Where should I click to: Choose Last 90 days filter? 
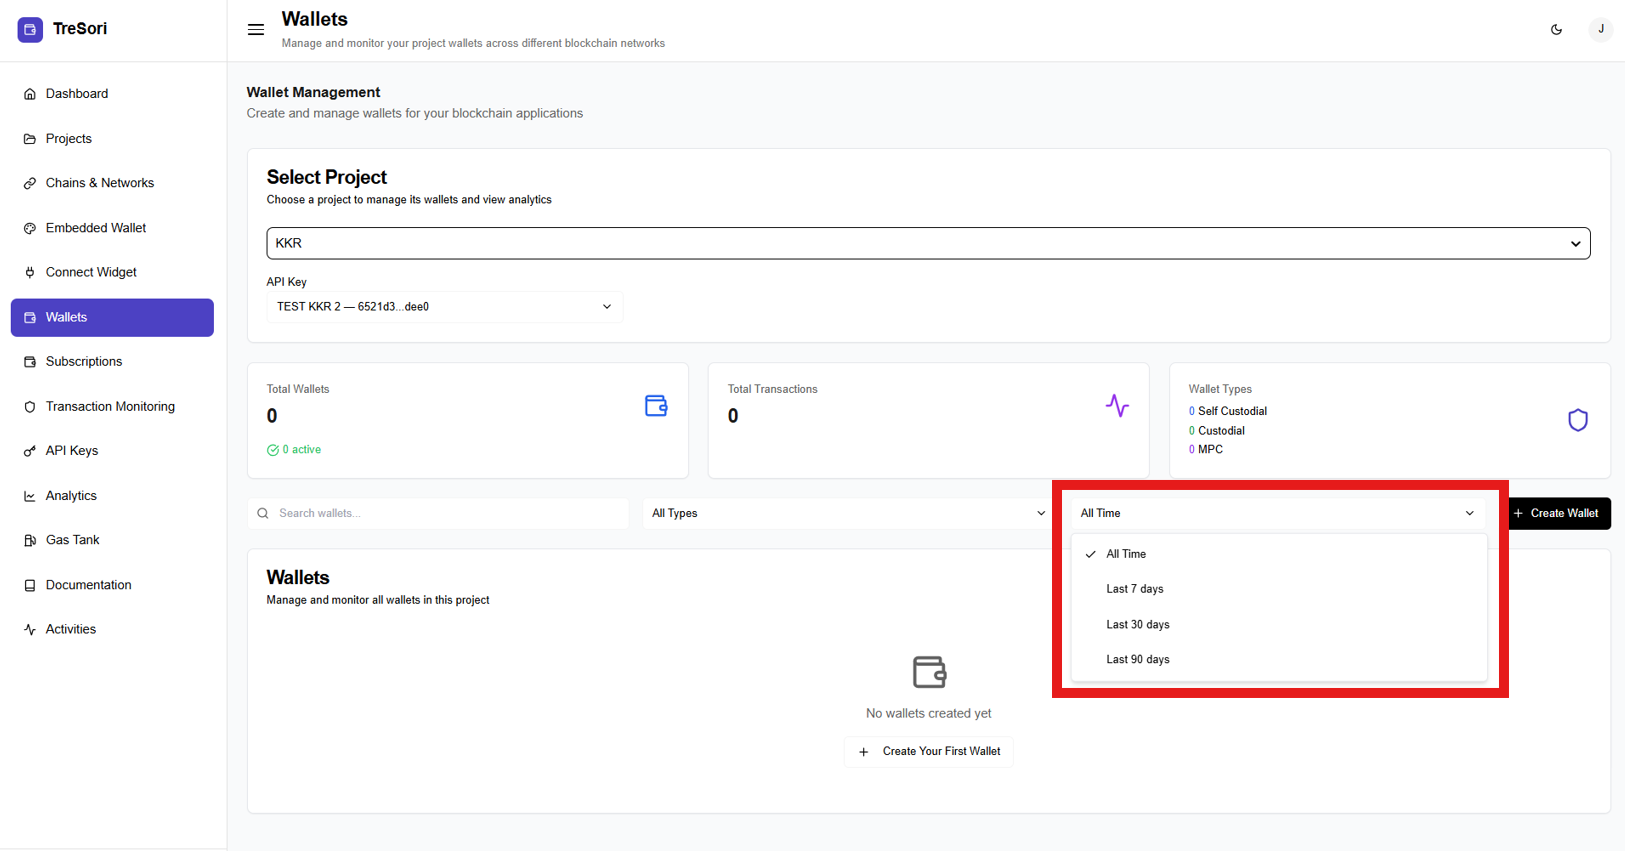point(1137,660)
